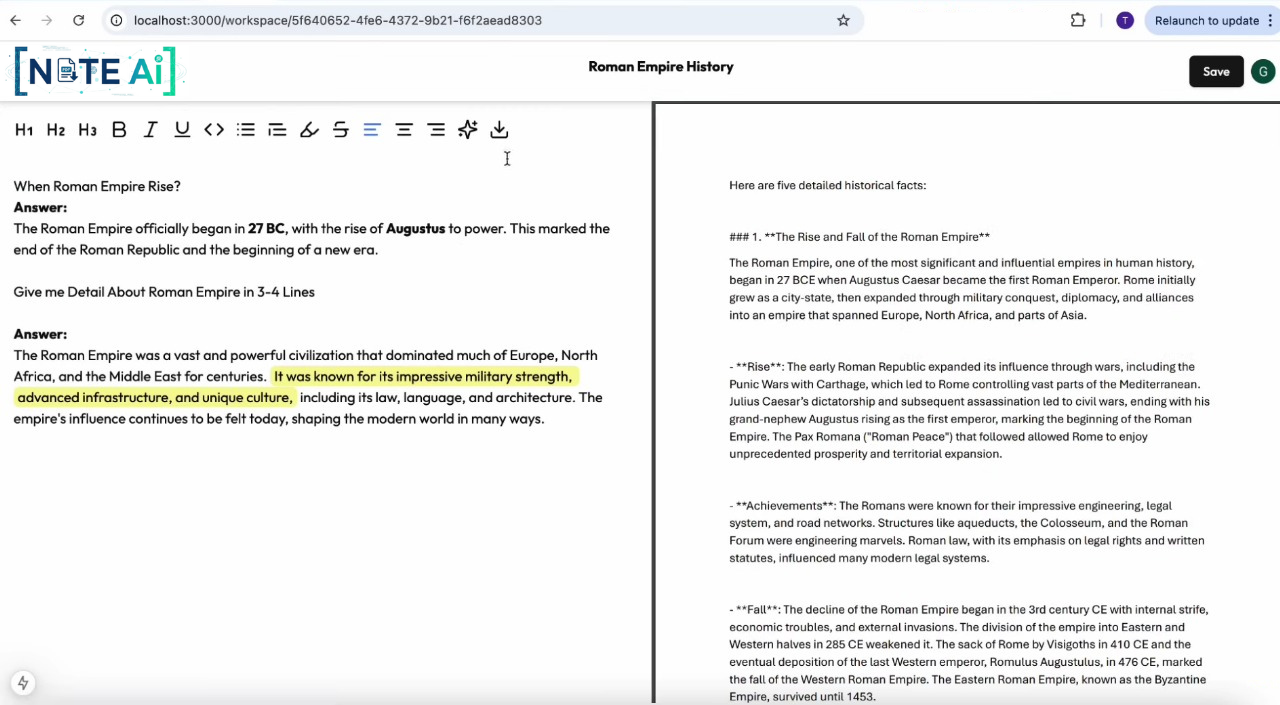Click the '**Fall**' paragraph

968,653
